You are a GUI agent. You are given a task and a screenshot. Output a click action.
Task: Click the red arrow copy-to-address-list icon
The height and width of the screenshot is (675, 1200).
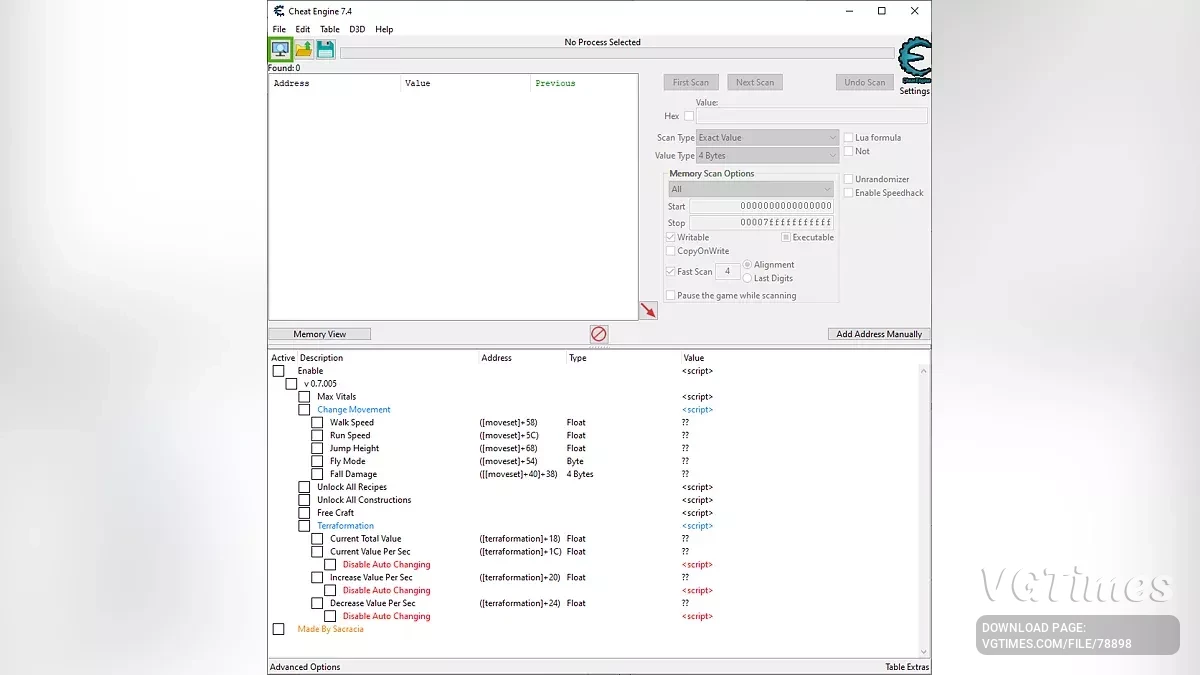648,311
